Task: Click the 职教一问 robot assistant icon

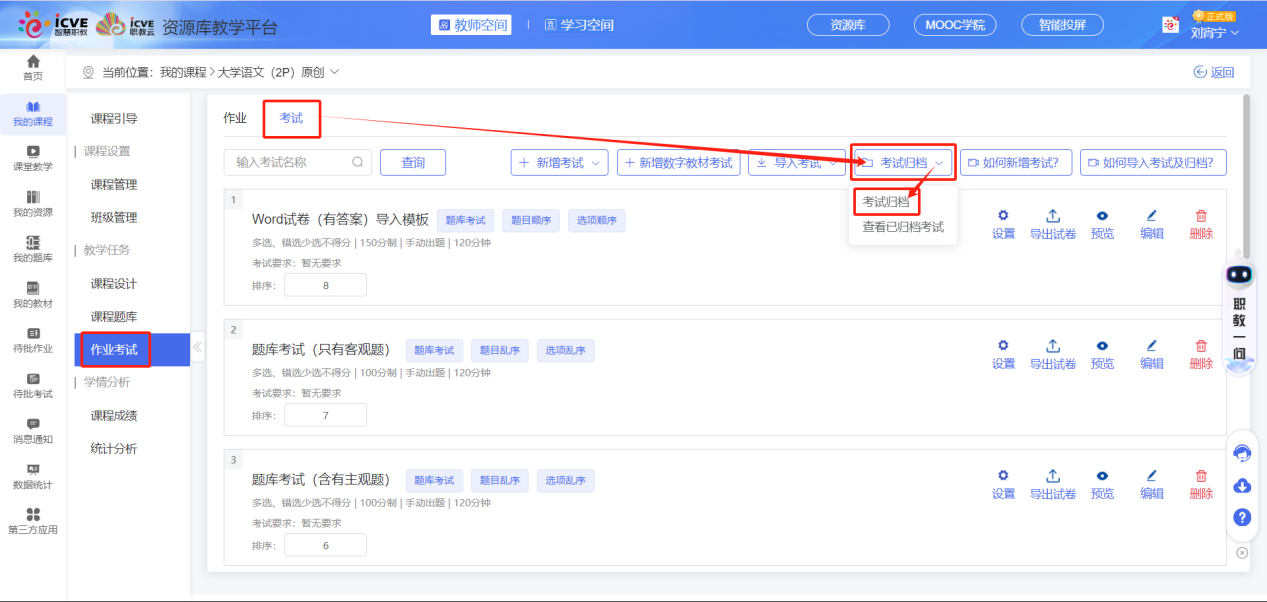Action: (x=1240, y=276)
